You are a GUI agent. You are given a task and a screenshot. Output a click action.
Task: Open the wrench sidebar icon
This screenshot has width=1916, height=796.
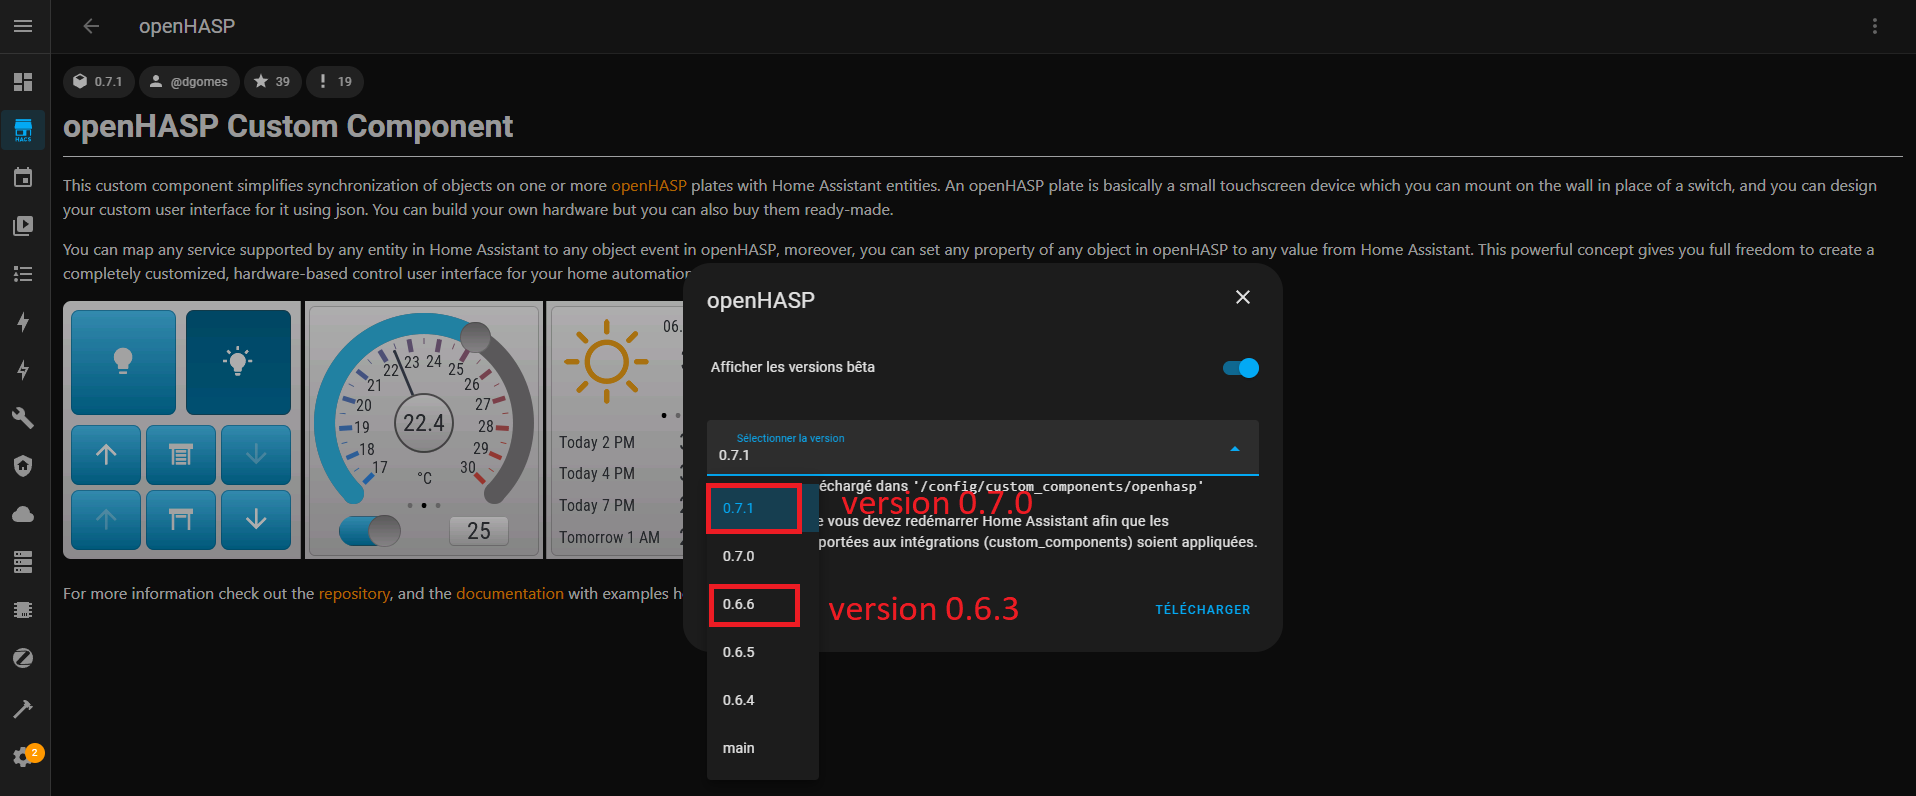pos(23,418)
